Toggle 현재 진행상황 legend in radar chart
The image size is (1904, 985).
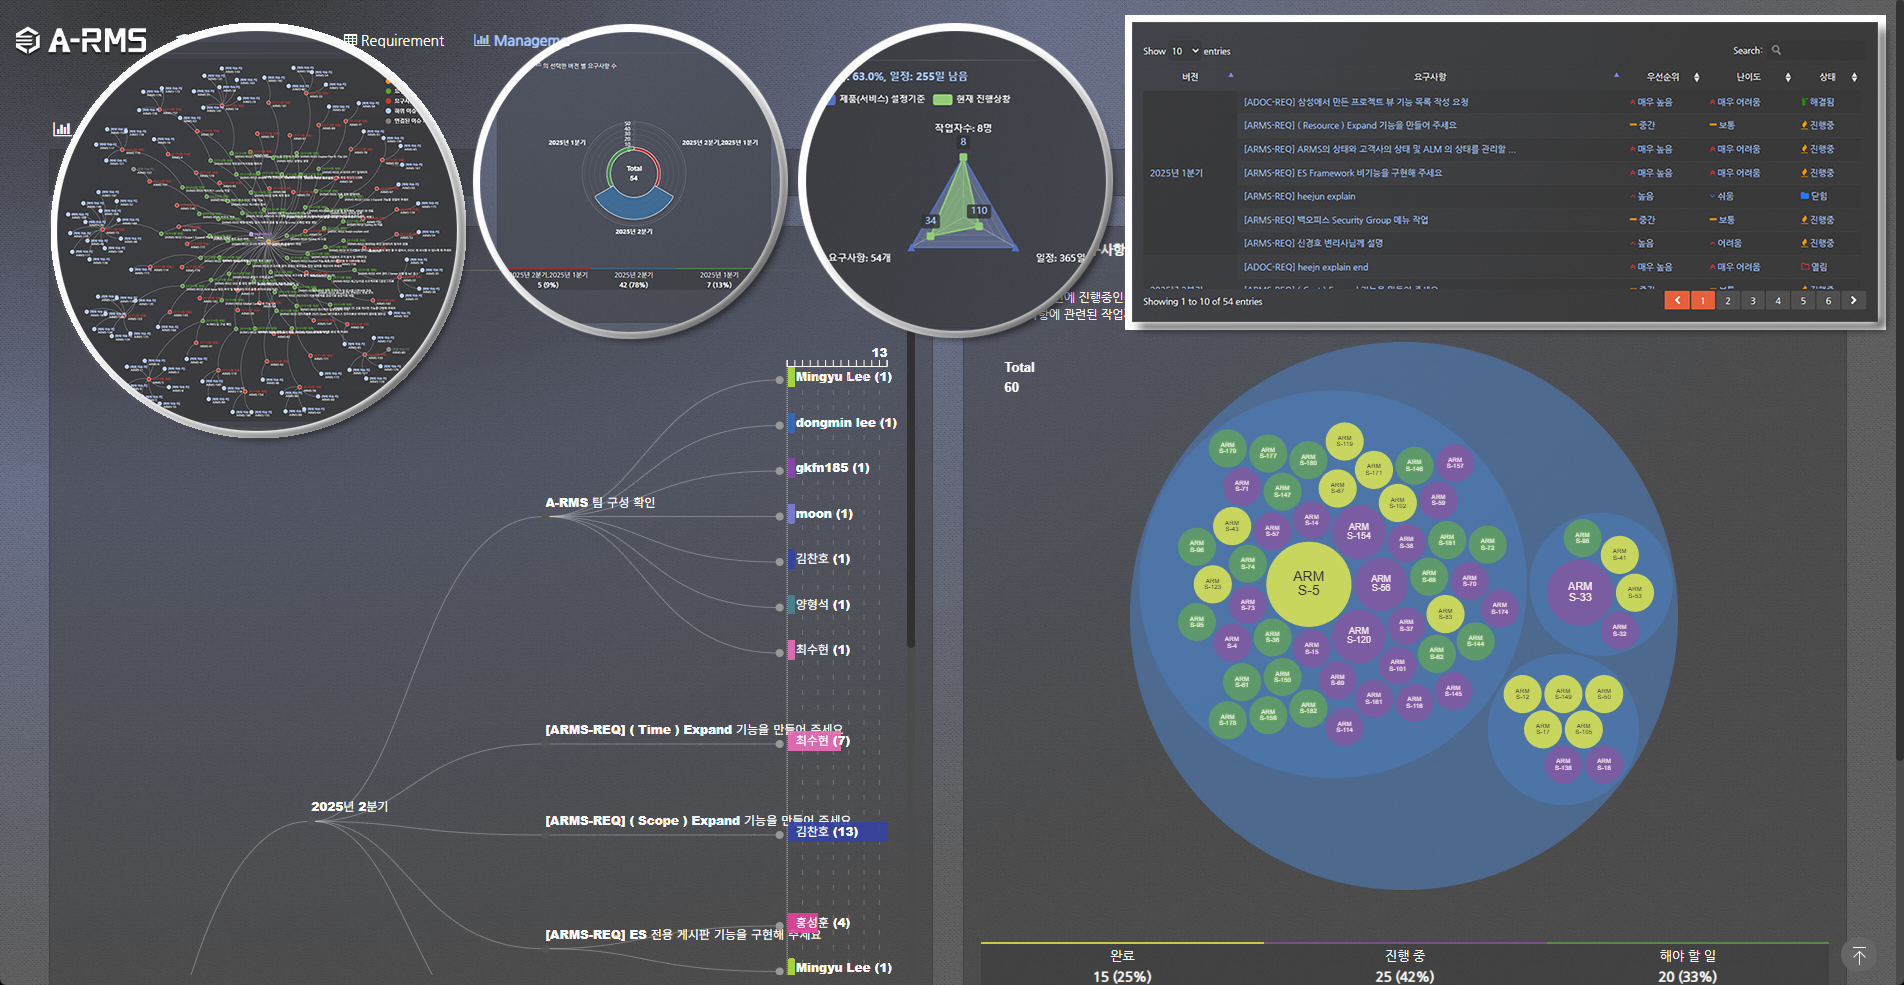(x=972, y=99)
